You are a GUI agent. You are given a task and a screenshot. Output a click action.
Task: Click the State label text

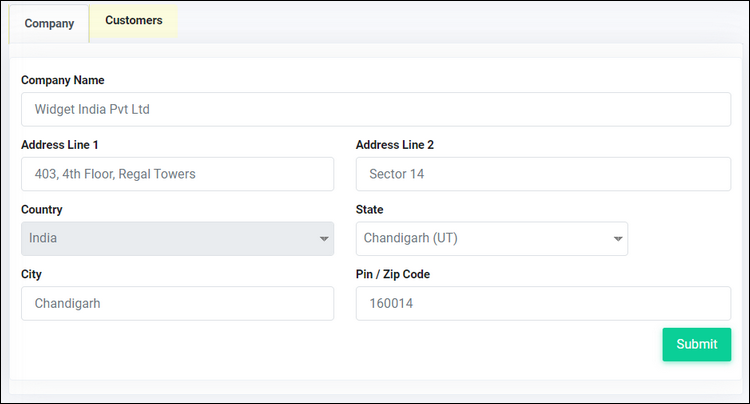[x=369, y=209]
